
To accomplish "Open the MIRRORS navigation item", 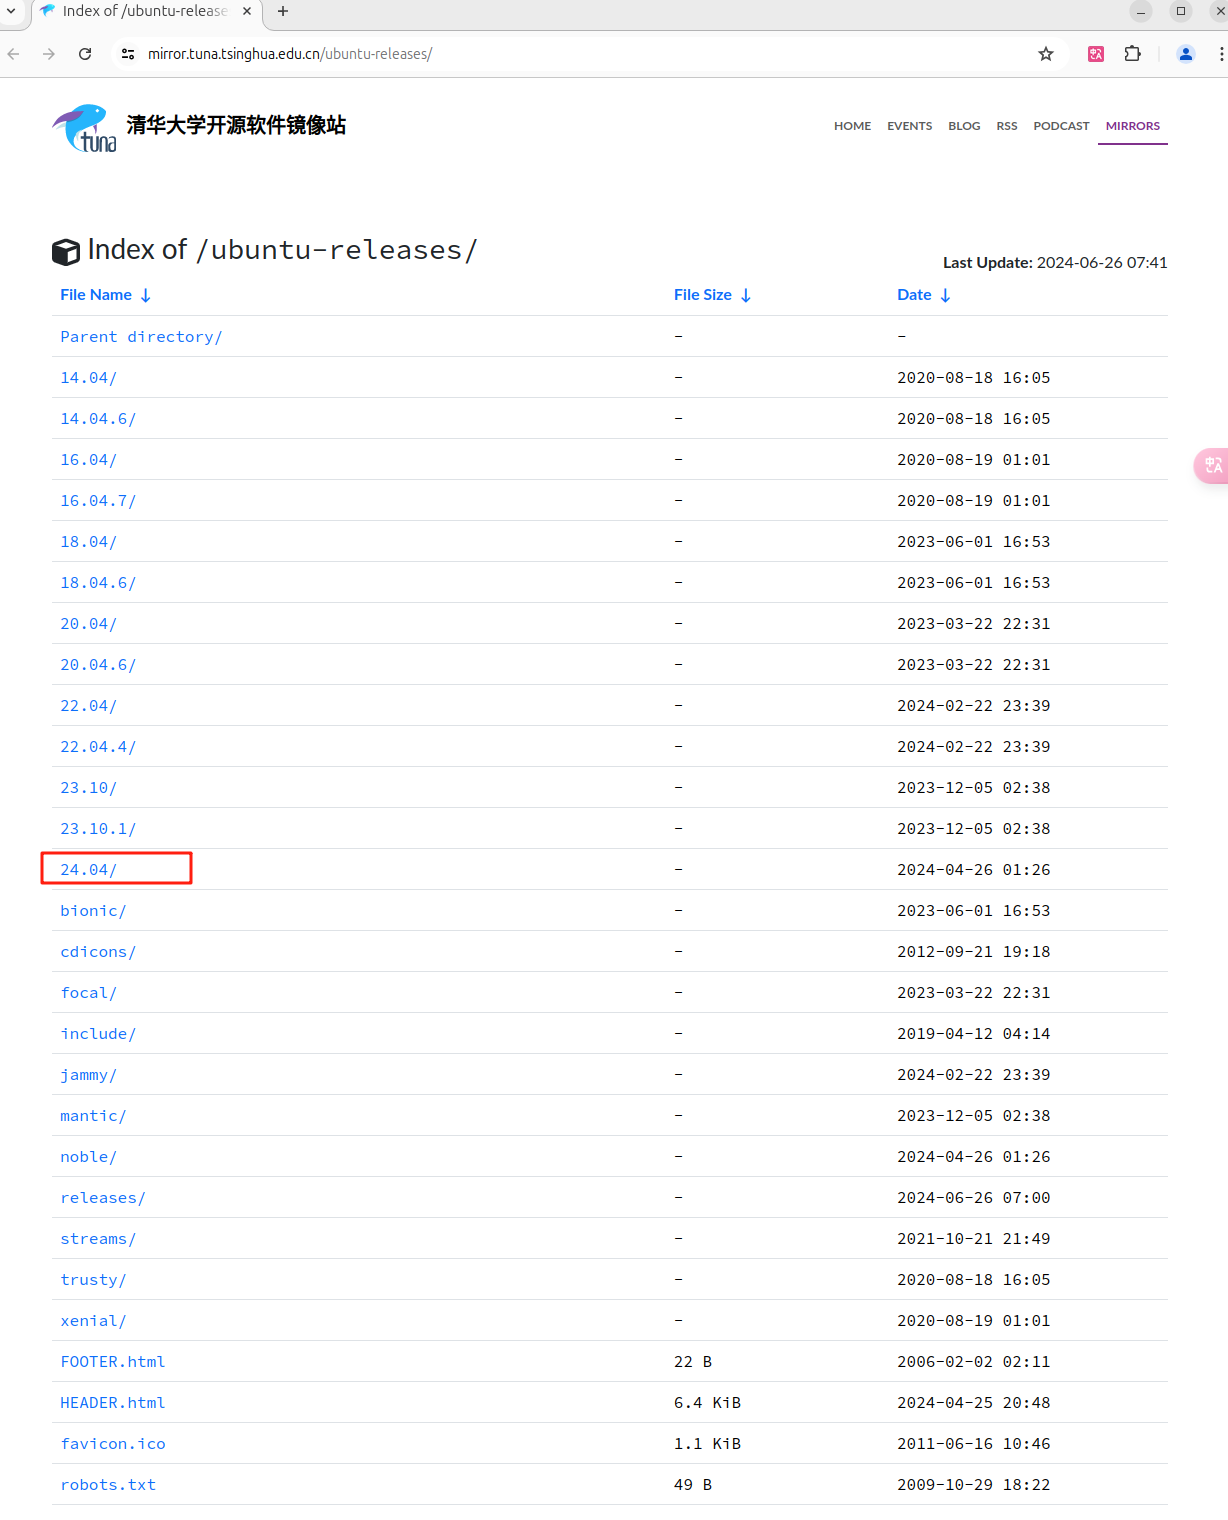I will point(1133,126).
